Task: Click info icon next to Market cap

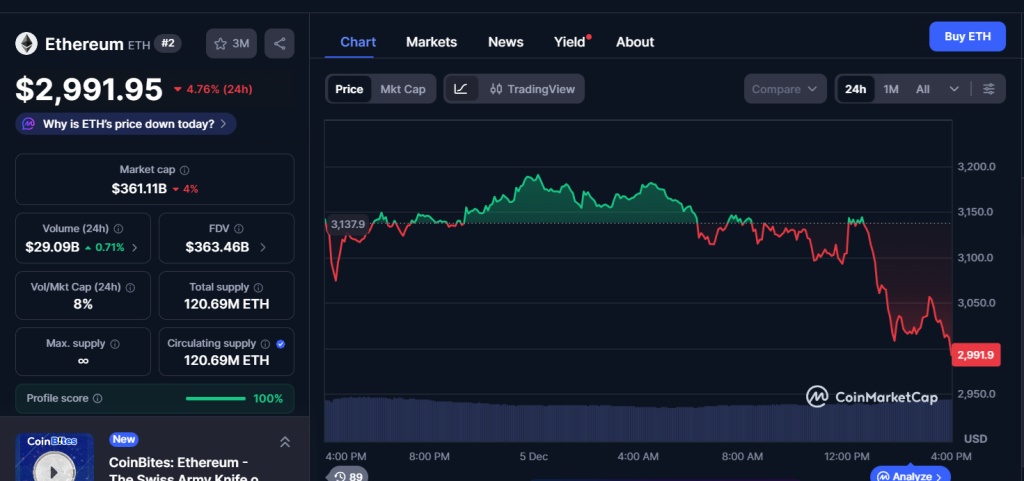Action: tap(185, 170)
